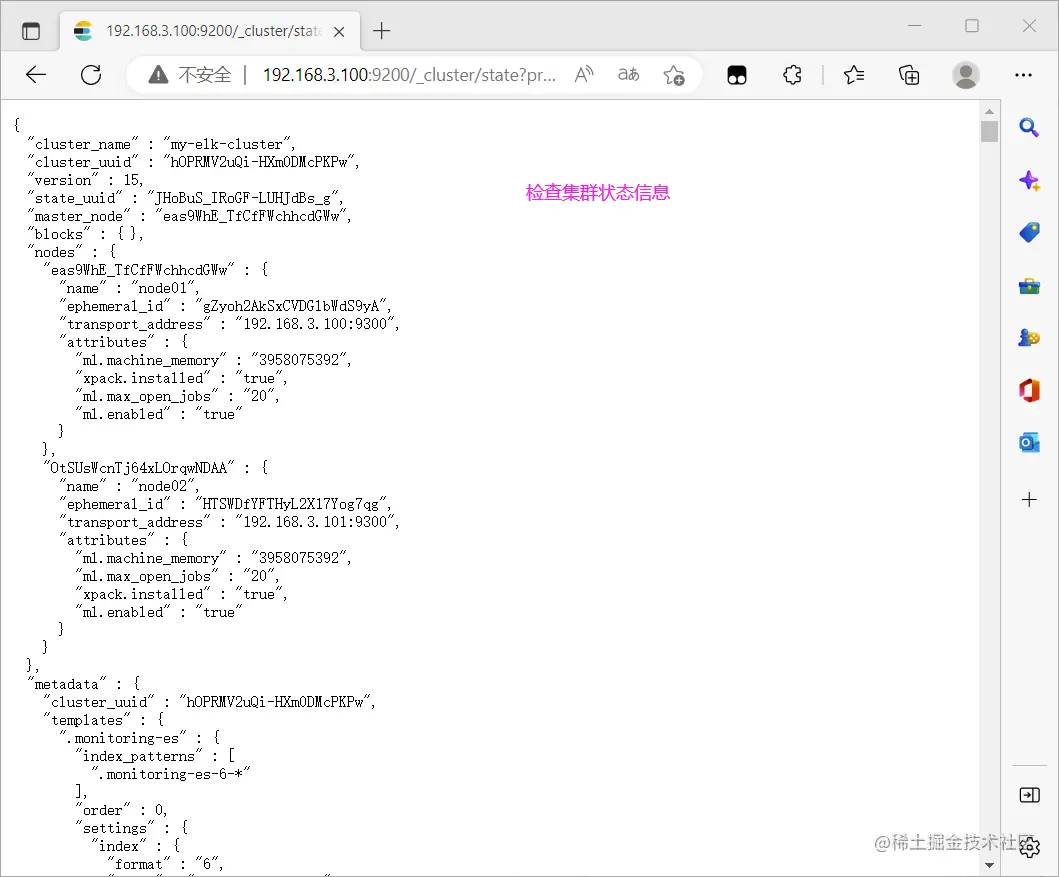Image resolution: width=1059 pixels, height=877 pixels.
Task: Open the sidebar Games icon
Action: click(1029, 338)
